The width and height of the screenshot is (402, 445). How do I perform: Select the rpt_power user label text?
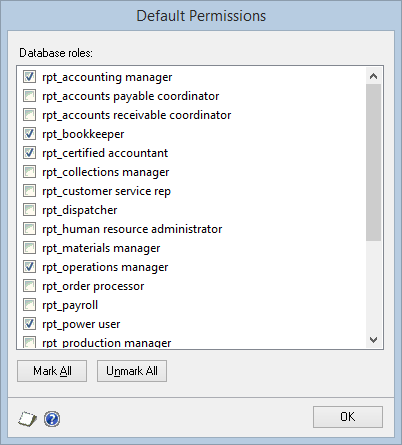click(x=81, y=324)
